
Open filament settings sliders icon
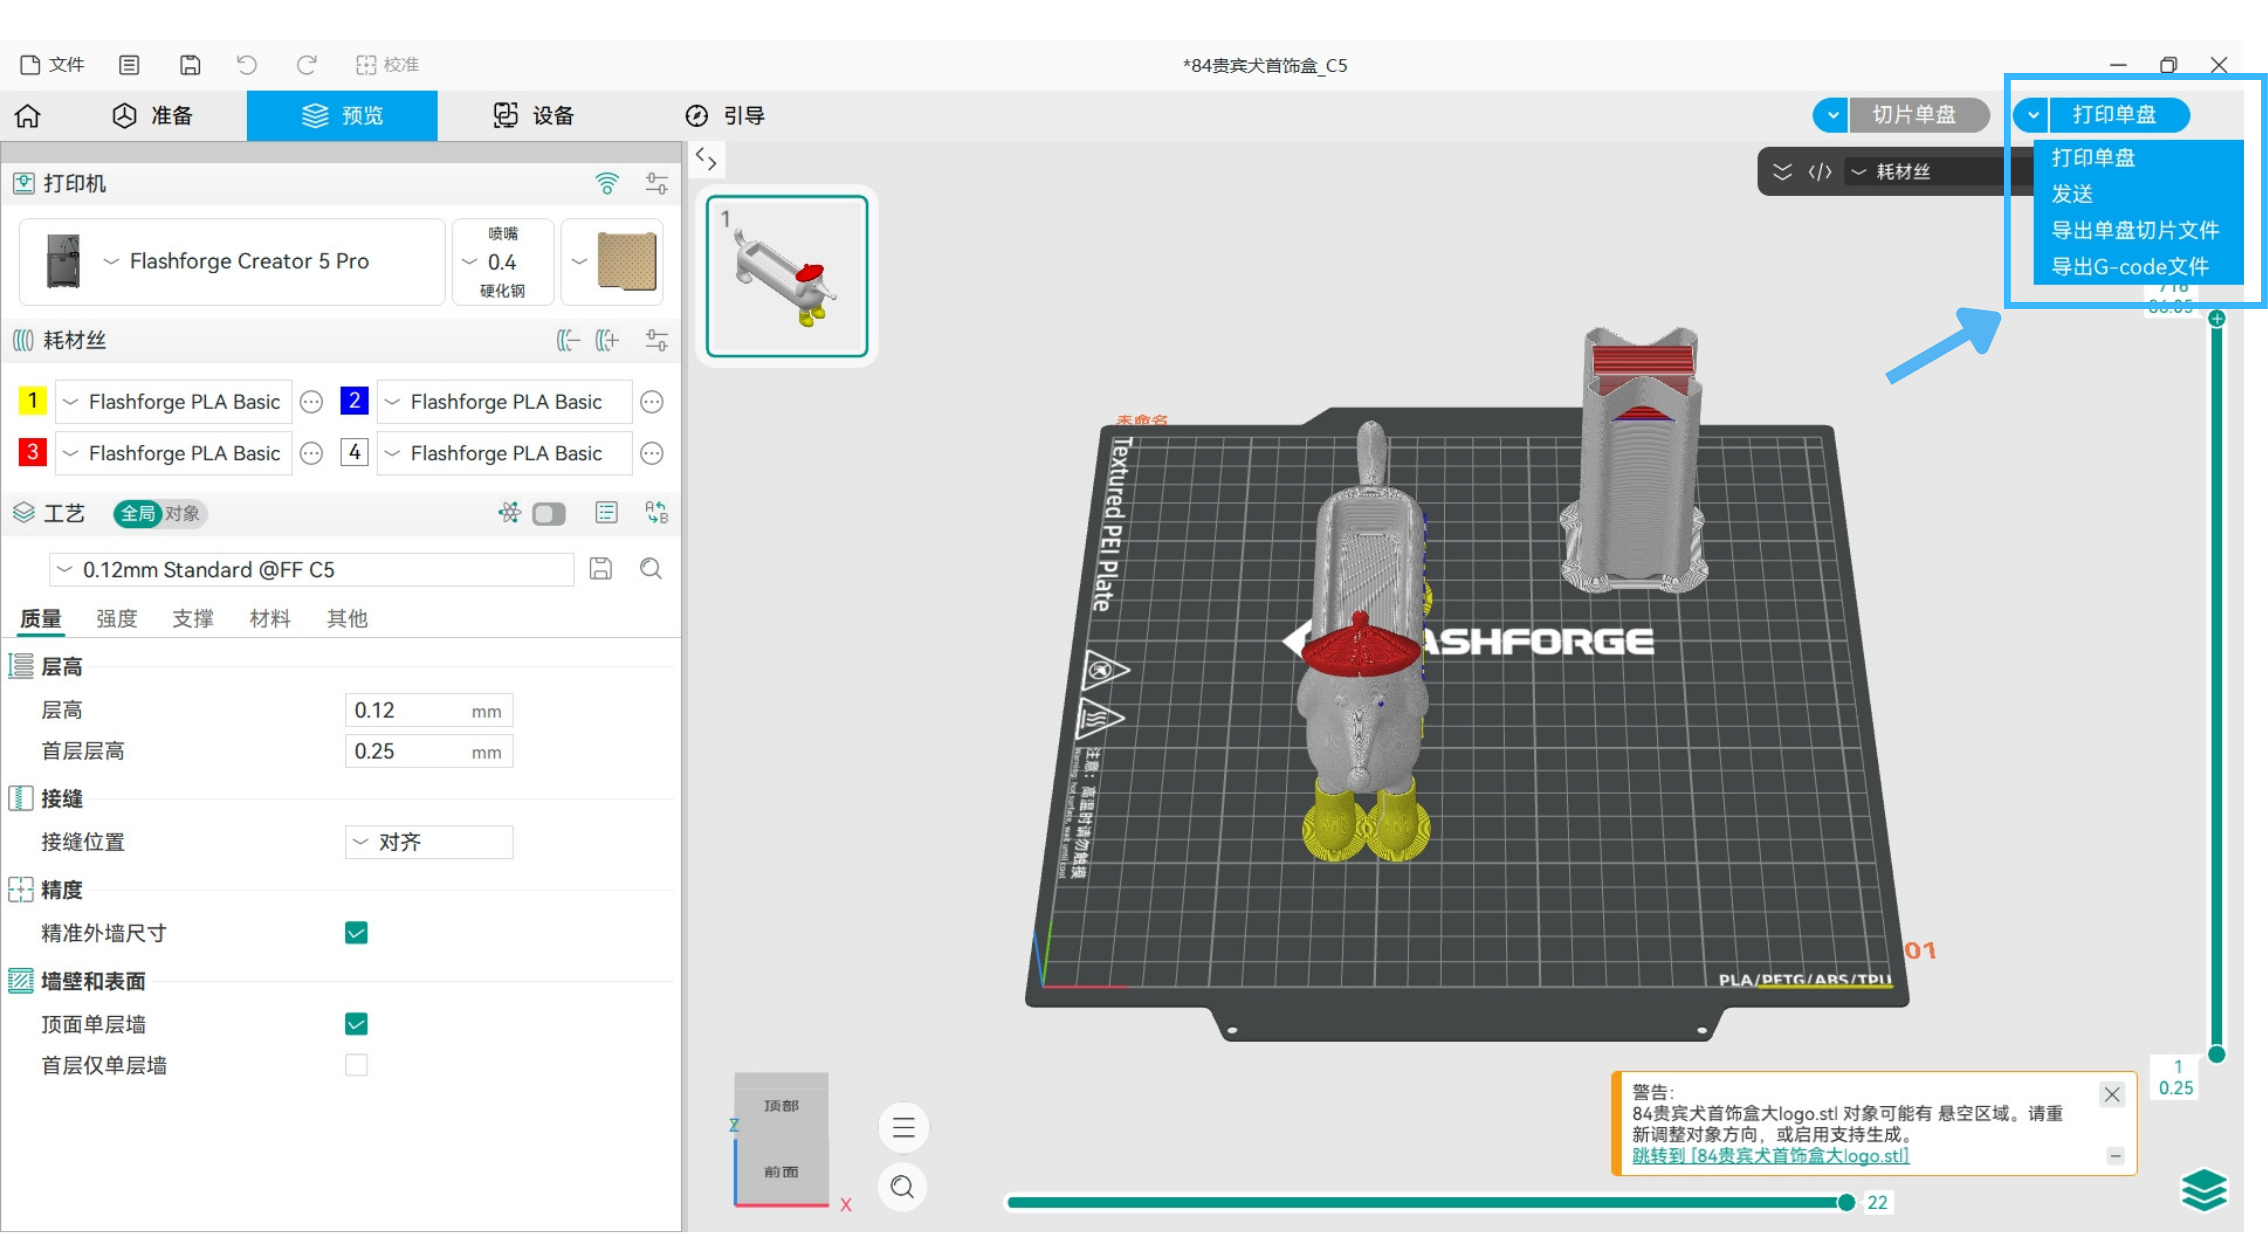(x=657, y=340)
